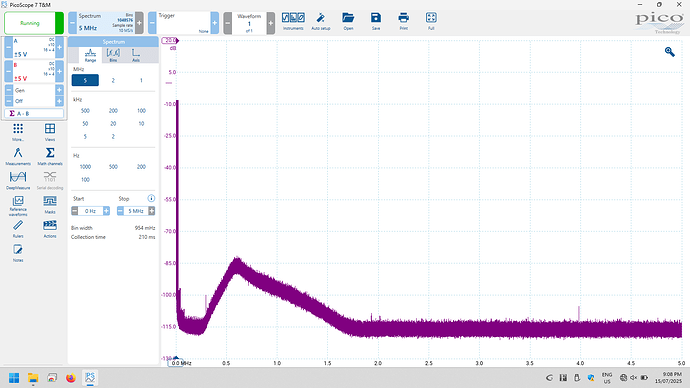Screen dimensions: 690x388
Task: Switch to the Range tab
Action: coord(90,55)
